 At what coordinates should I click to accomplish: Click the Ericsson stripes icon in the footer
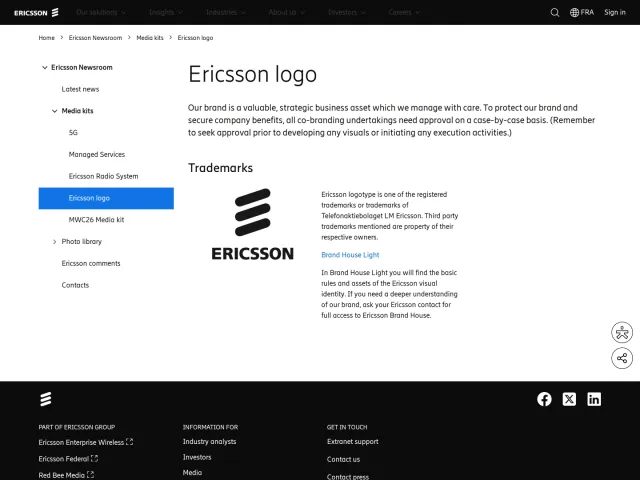click(x=46, y=399)
